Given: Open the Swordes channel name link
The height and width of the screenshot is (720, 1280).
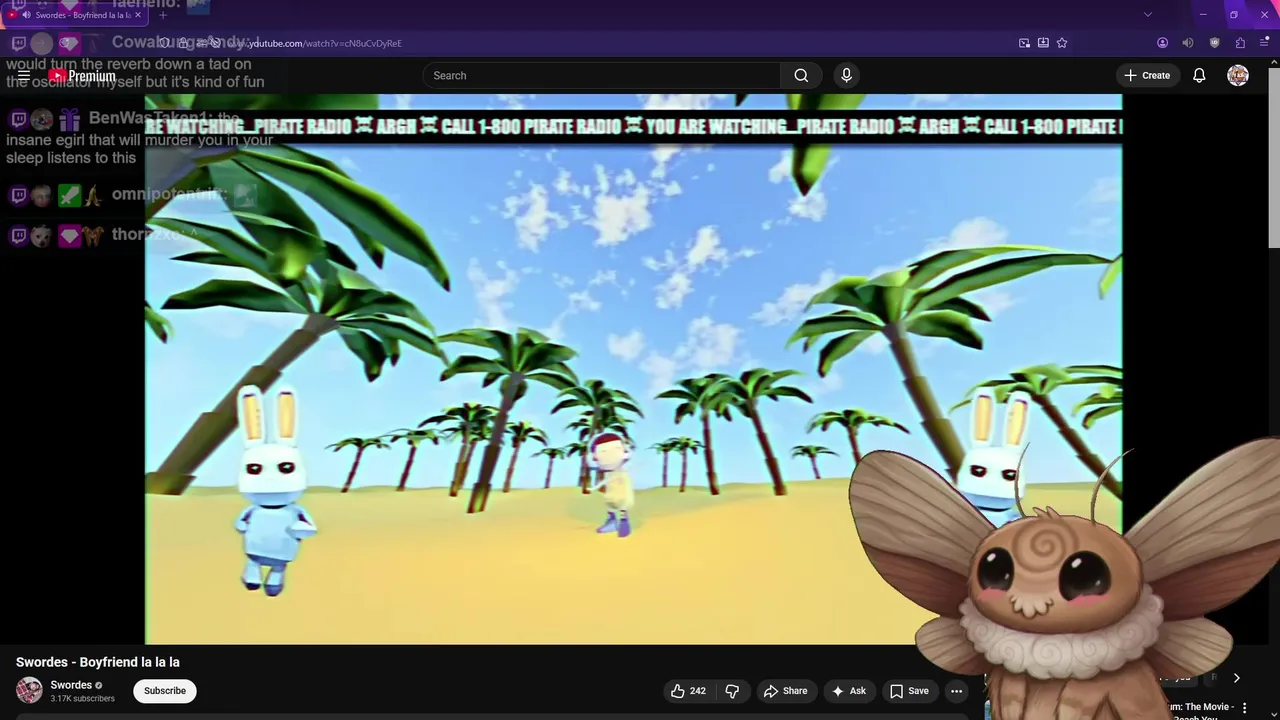Looking at the screenshot, I should [x=71, y=685].
